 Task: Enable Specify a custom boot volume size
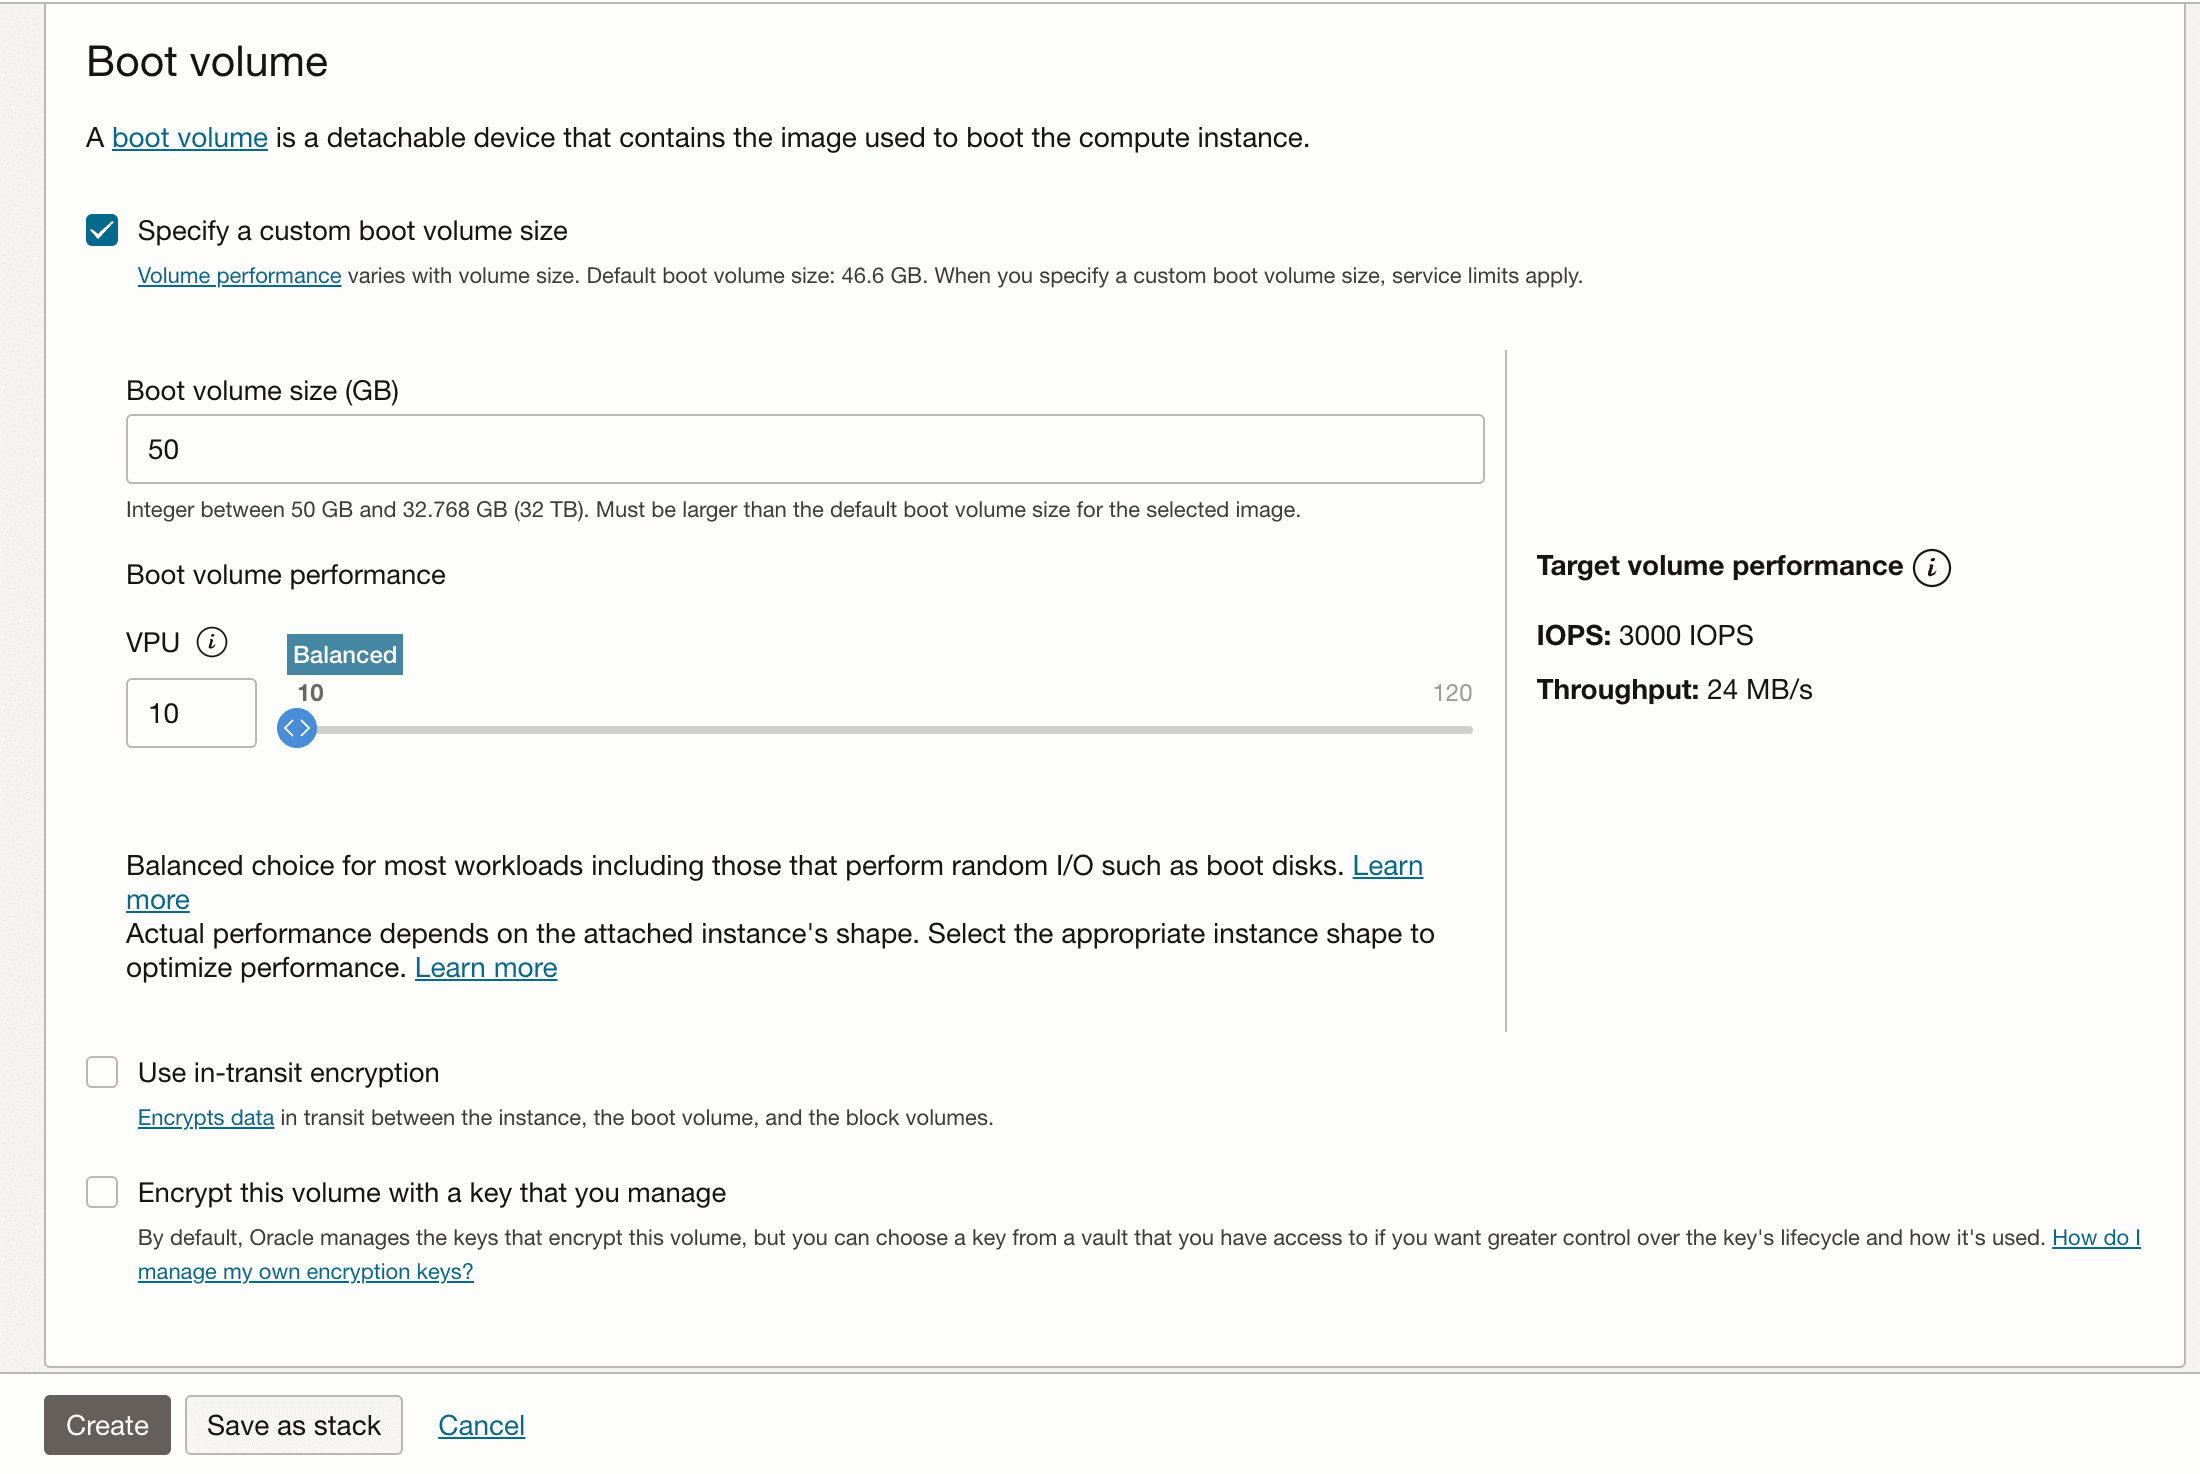click(x=100, y=230)
